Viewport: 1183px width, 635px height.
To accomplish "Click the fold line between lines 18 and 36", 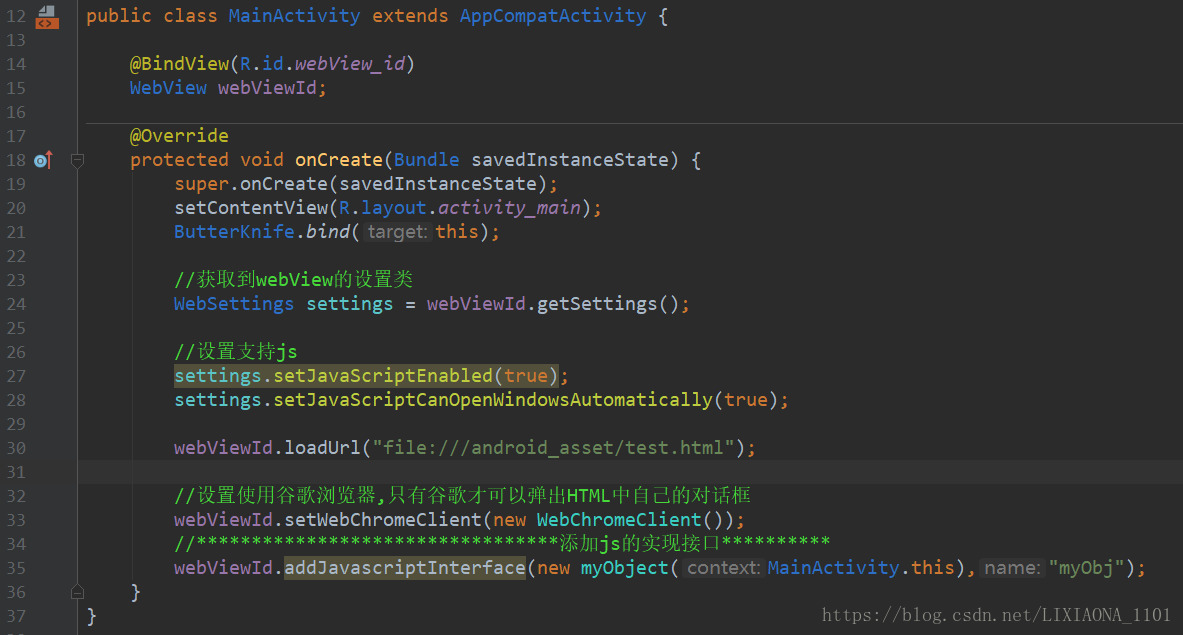I will click(x=77, y=380).
